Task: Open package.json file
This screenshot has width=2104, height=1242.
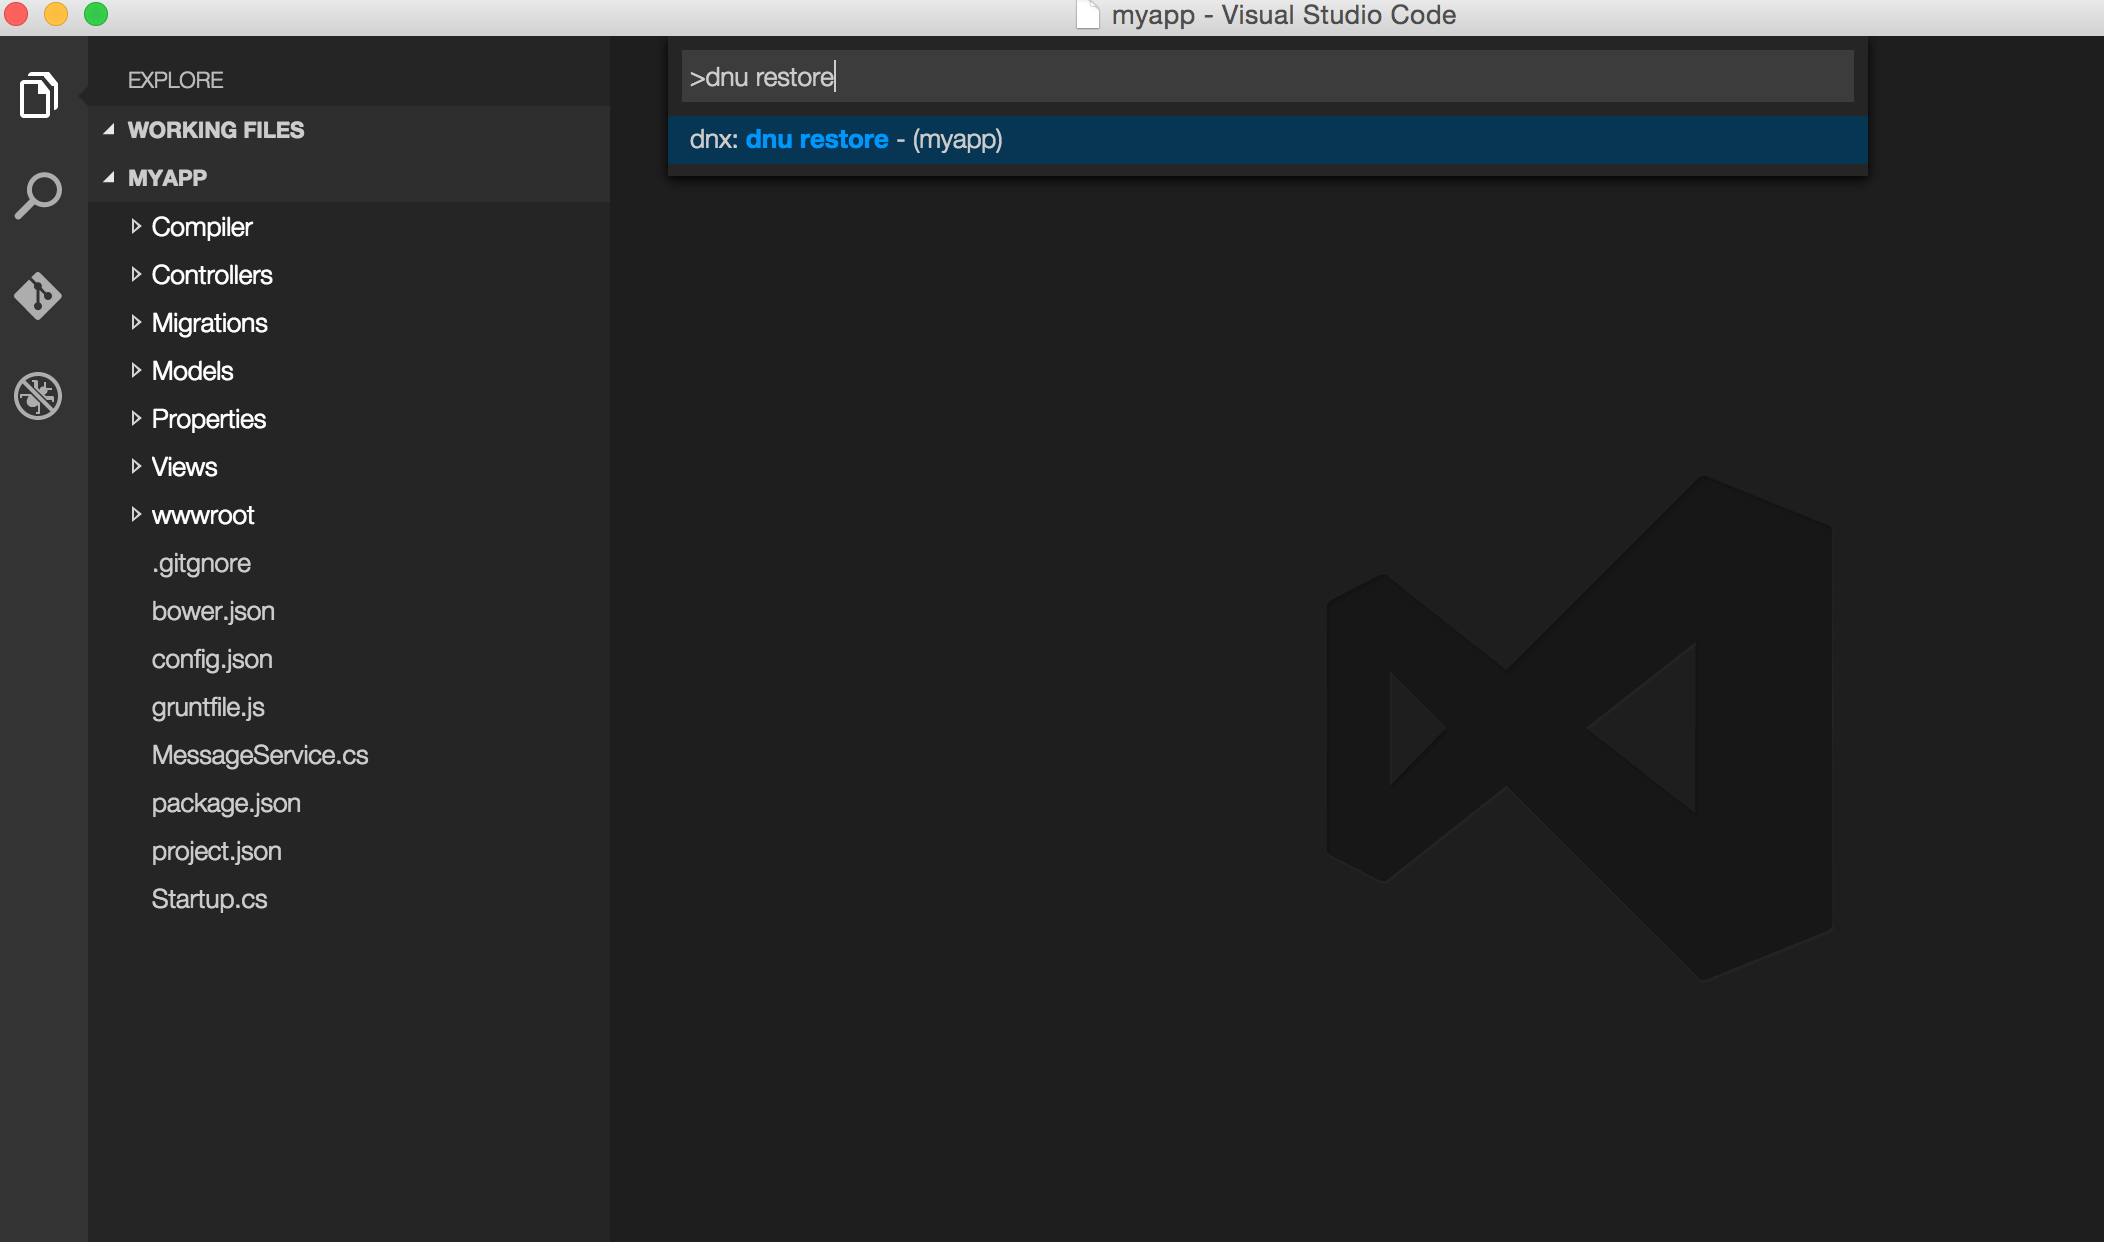Action: pos(226,804)
